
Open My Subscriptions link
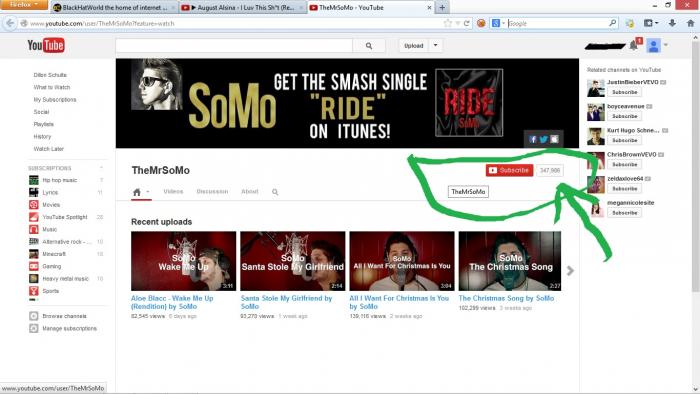tap(55, 100)
